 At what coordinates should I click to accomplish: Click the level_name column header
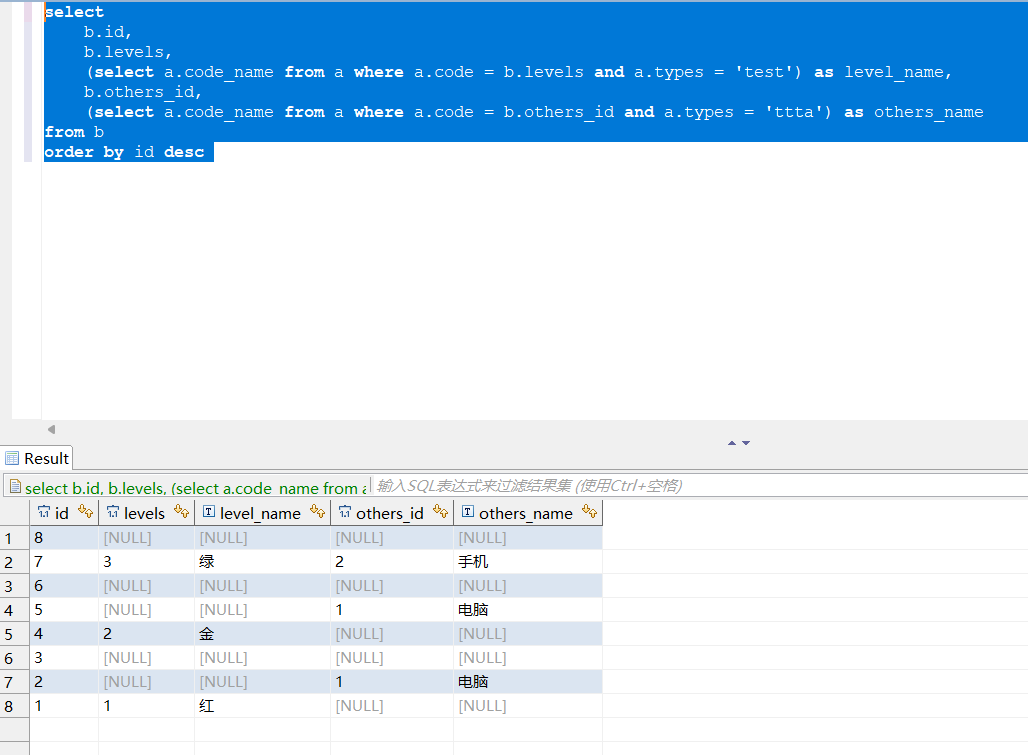click(260, 513)
